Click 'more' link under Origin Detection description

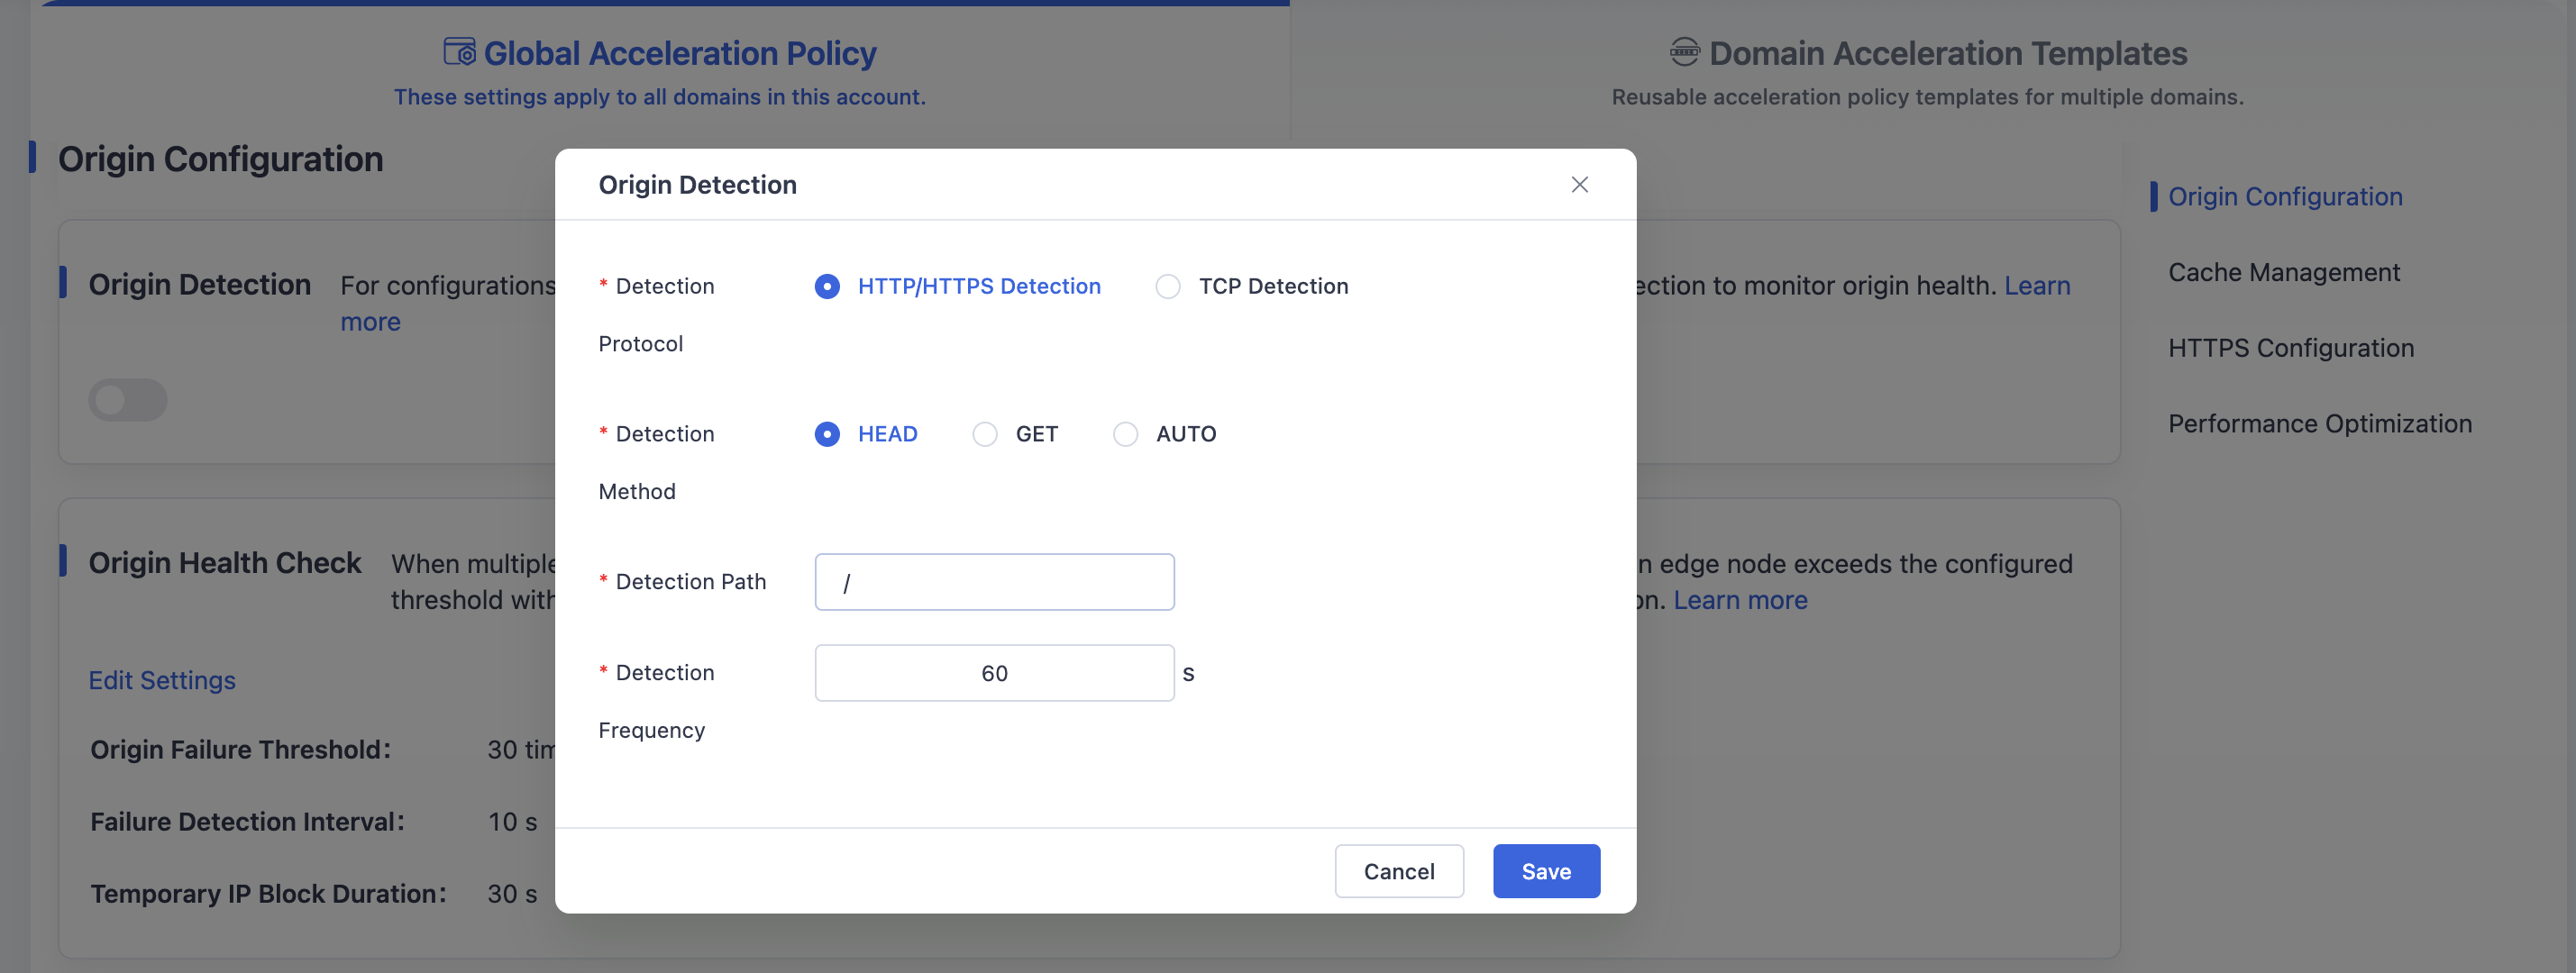coord(370,322)
